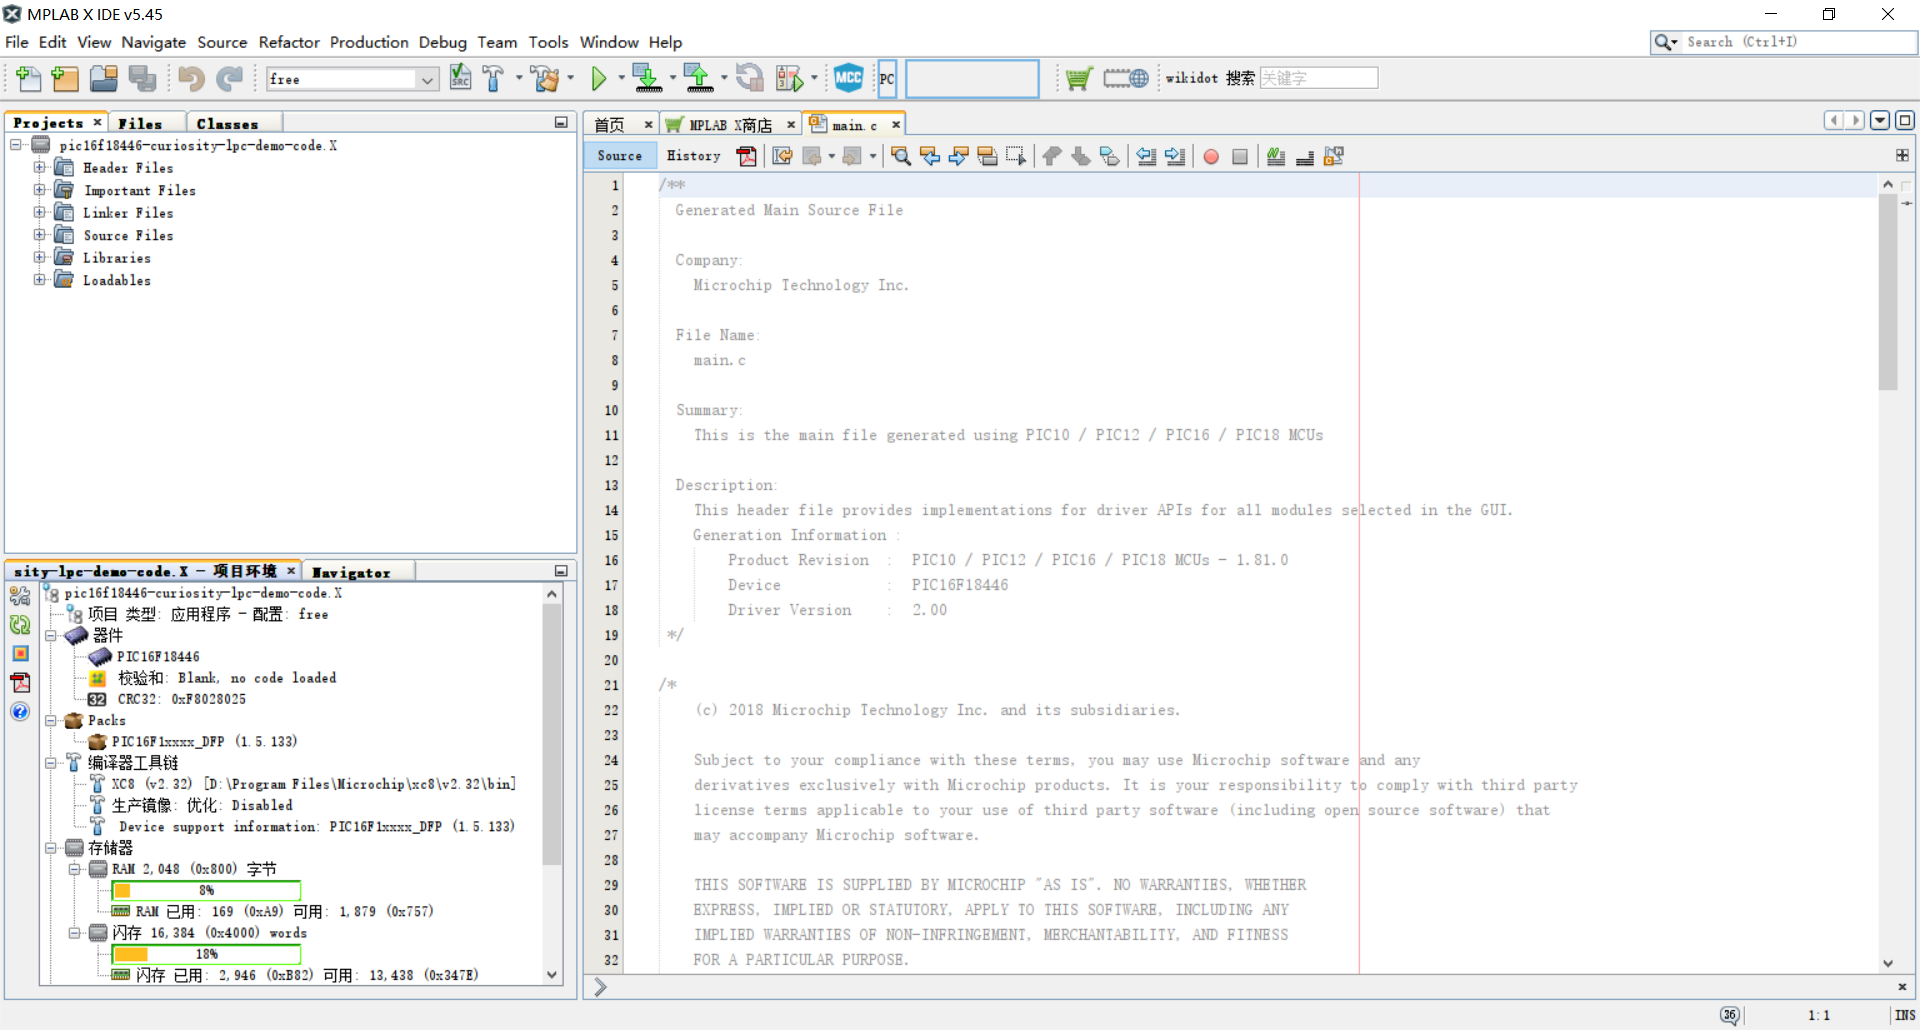Open dropdown arrow beside Build hammer
The height and width of the screenshot is (1030, 1920).
(519, 78)
